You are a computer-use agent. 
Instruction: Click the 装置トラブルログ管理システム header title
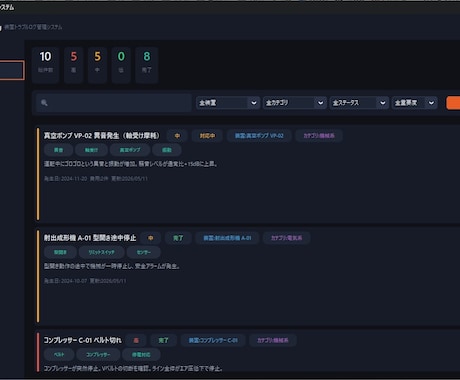(33, 27)
